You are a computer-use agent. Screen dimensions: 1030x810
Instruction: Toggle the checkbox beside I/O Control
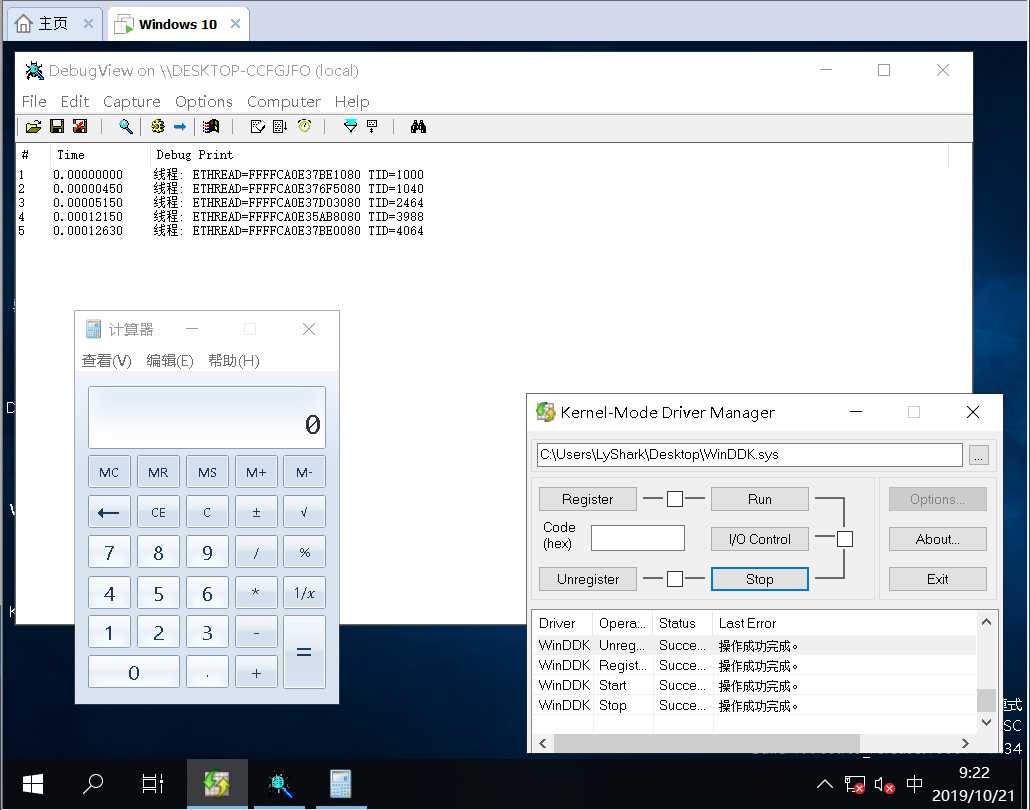pos(845,539)
